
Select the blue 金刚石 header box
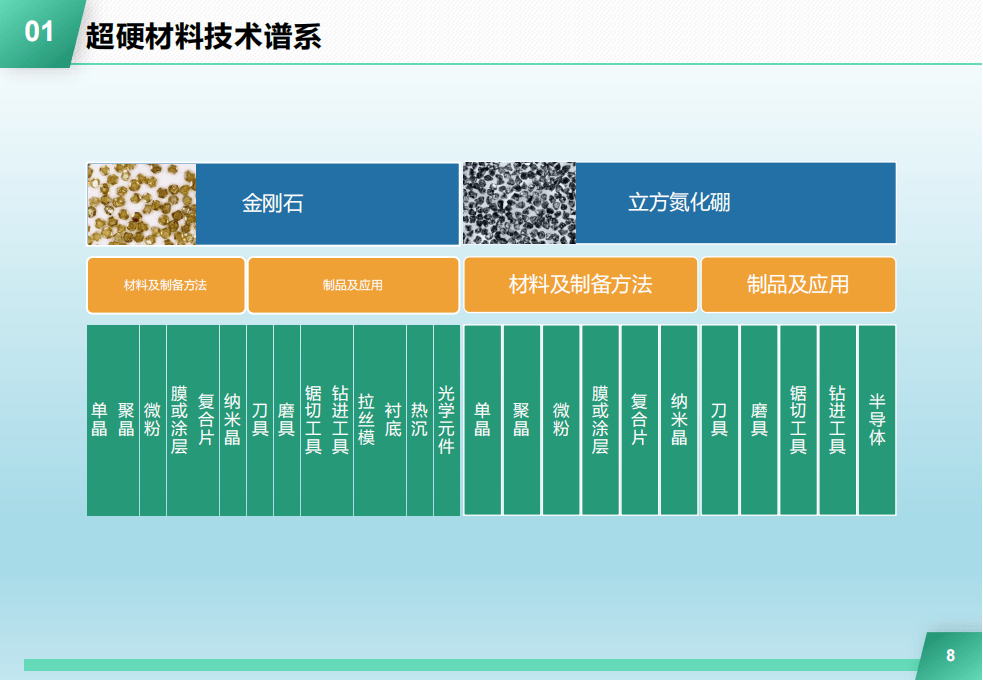click(x=327, y=204)
